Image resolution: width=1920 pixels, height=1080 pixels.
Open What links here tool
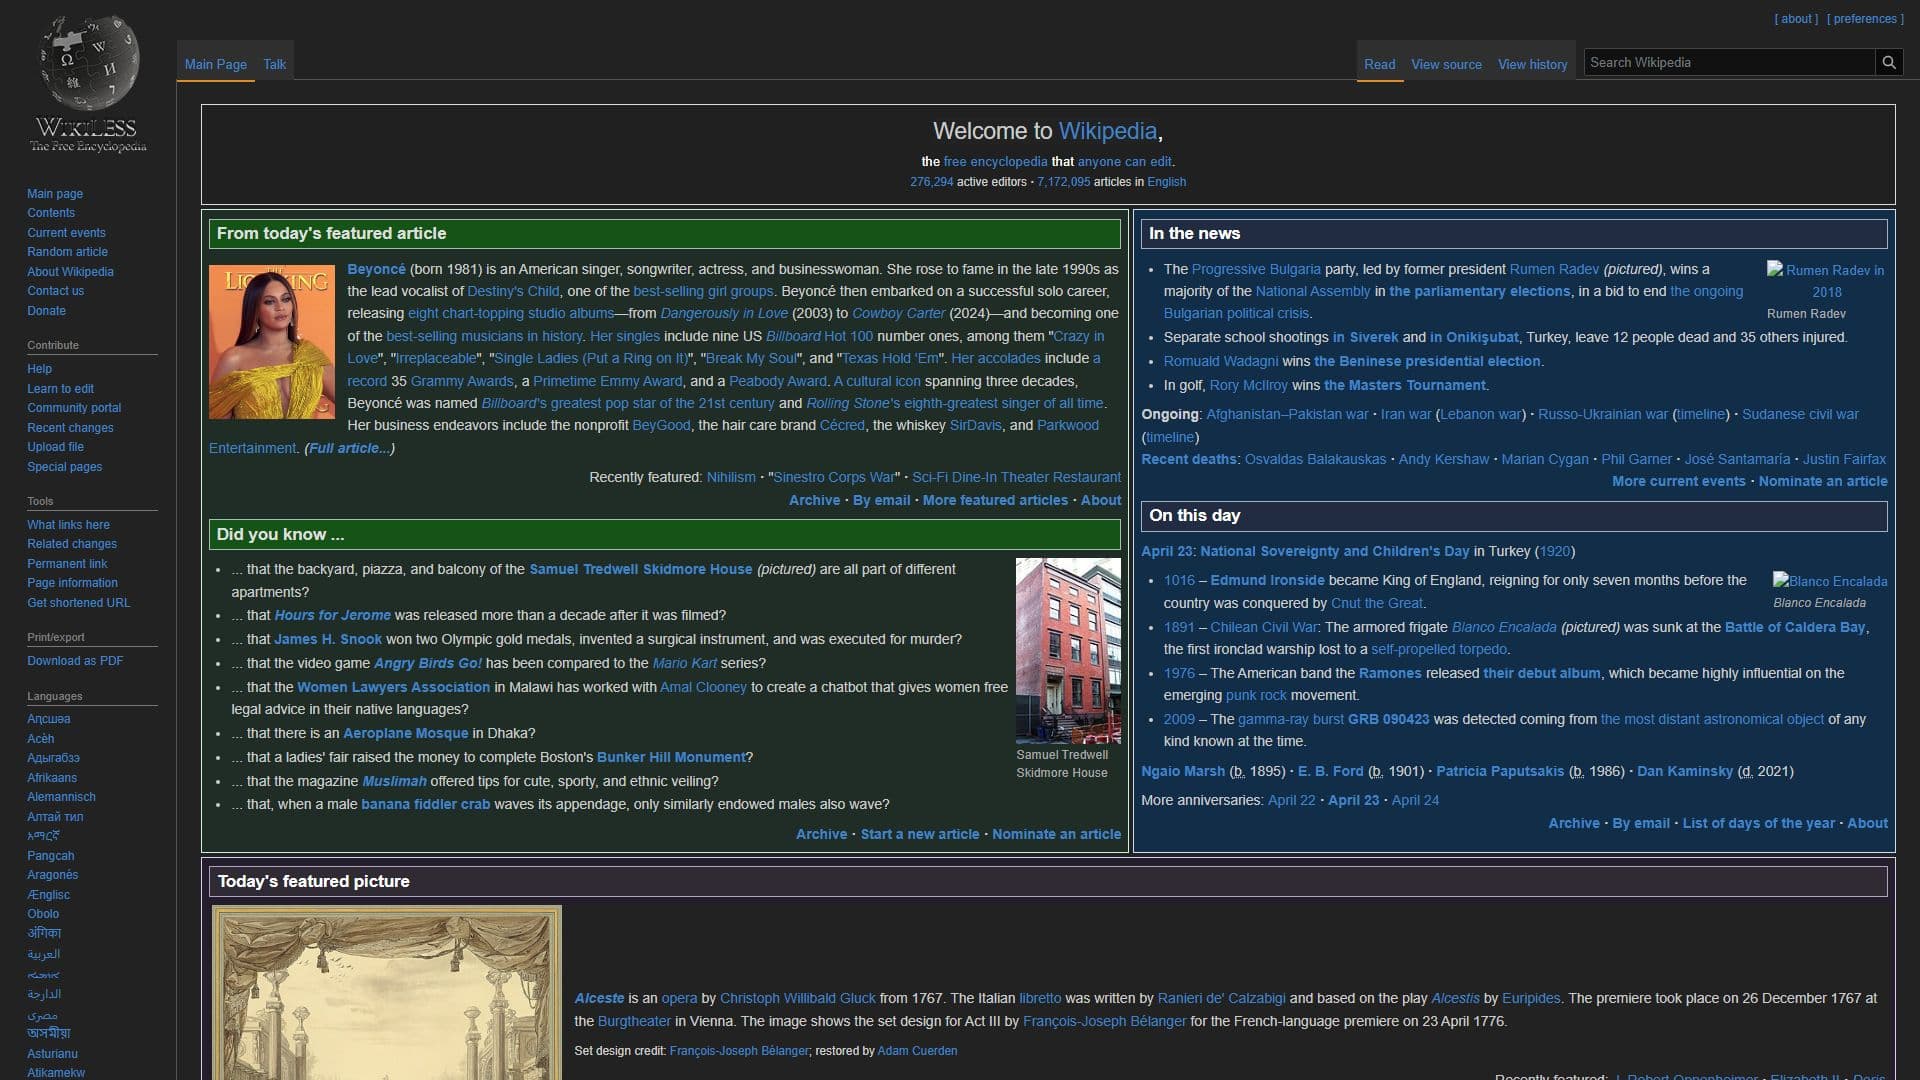click(x=68, y=525)
